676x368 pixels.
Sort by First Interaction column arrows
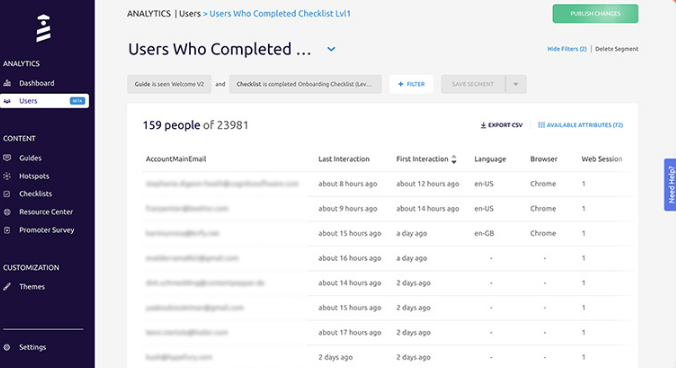pos(454,159)
